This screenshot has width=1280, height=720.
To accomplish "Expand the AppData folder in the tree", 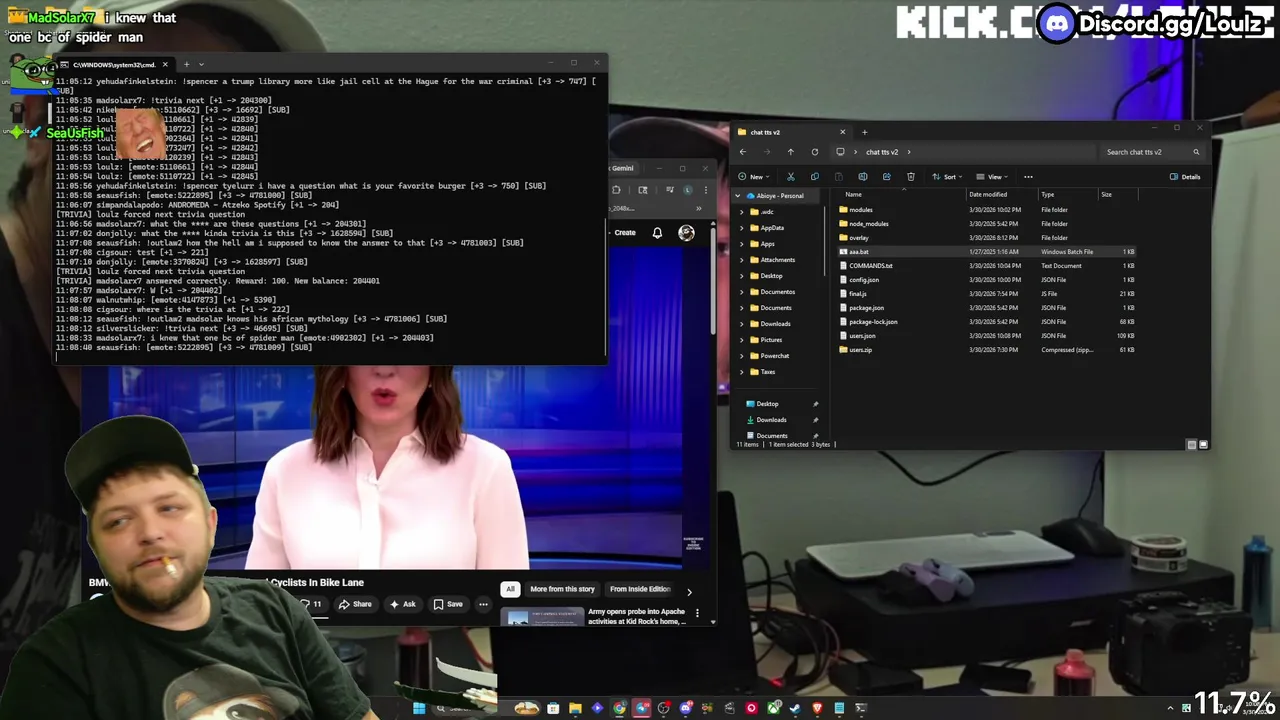I will tap(741, 228).
